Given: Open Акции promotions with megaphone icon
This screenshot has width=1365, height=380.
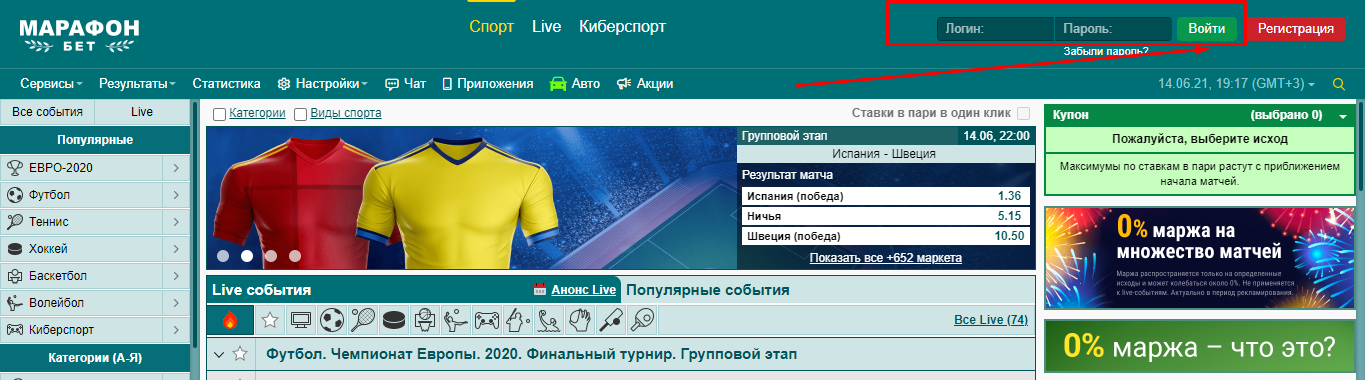Looking at the screenshot, I should 645,84.
